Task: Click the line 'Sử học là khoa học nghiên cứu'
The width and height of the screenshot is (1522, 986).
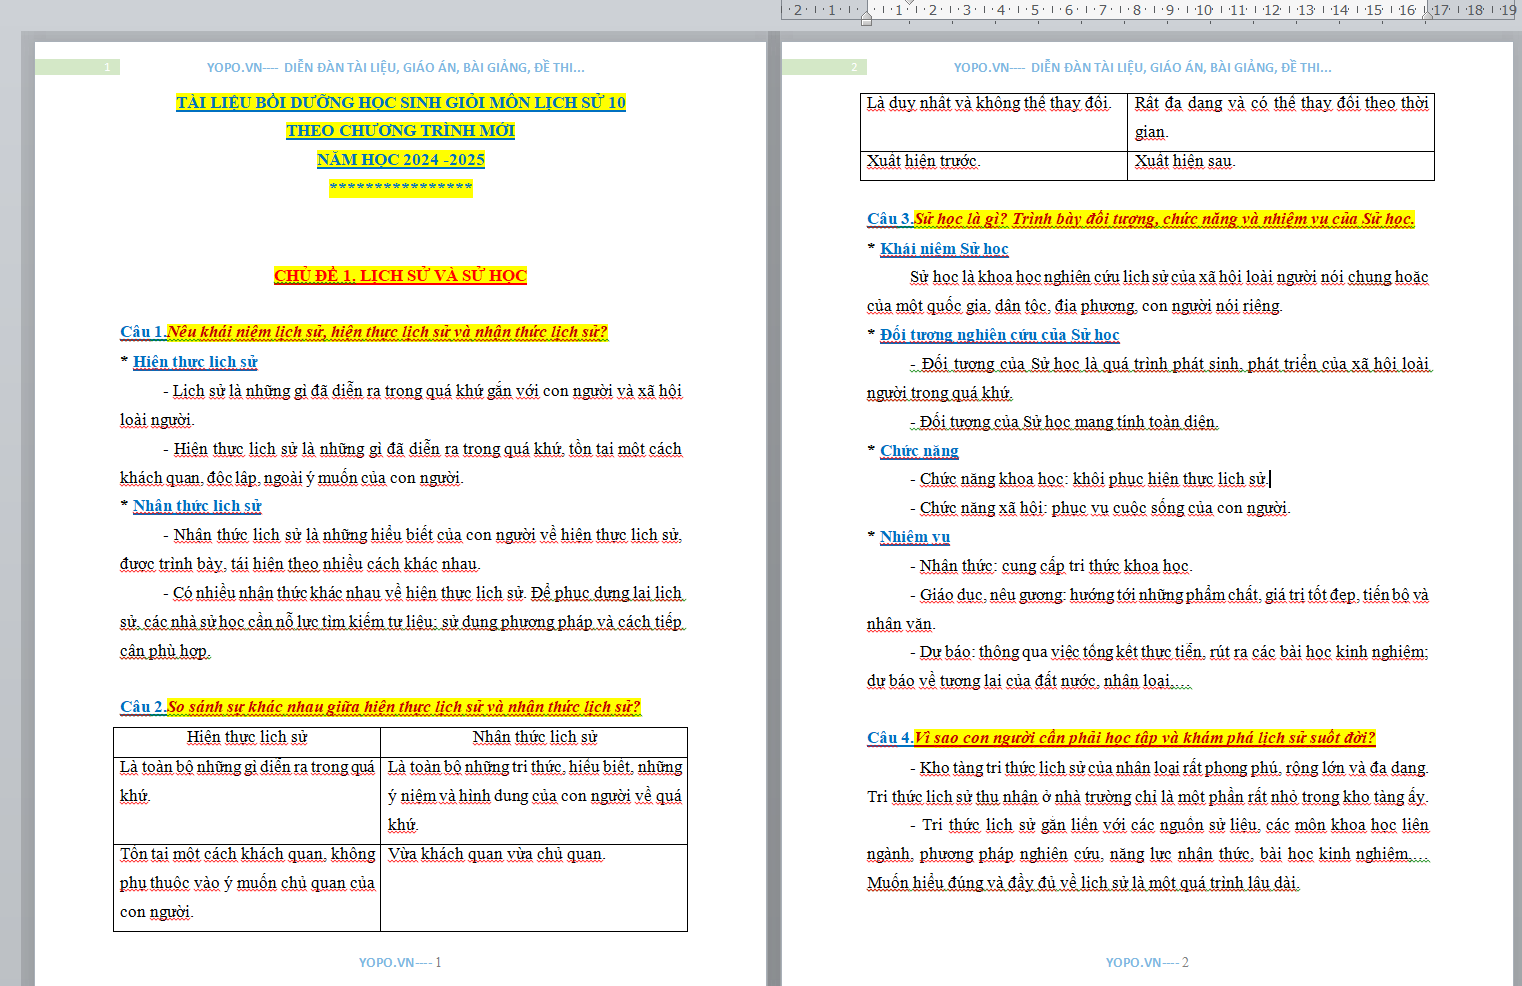Action: click(1169, 277)
